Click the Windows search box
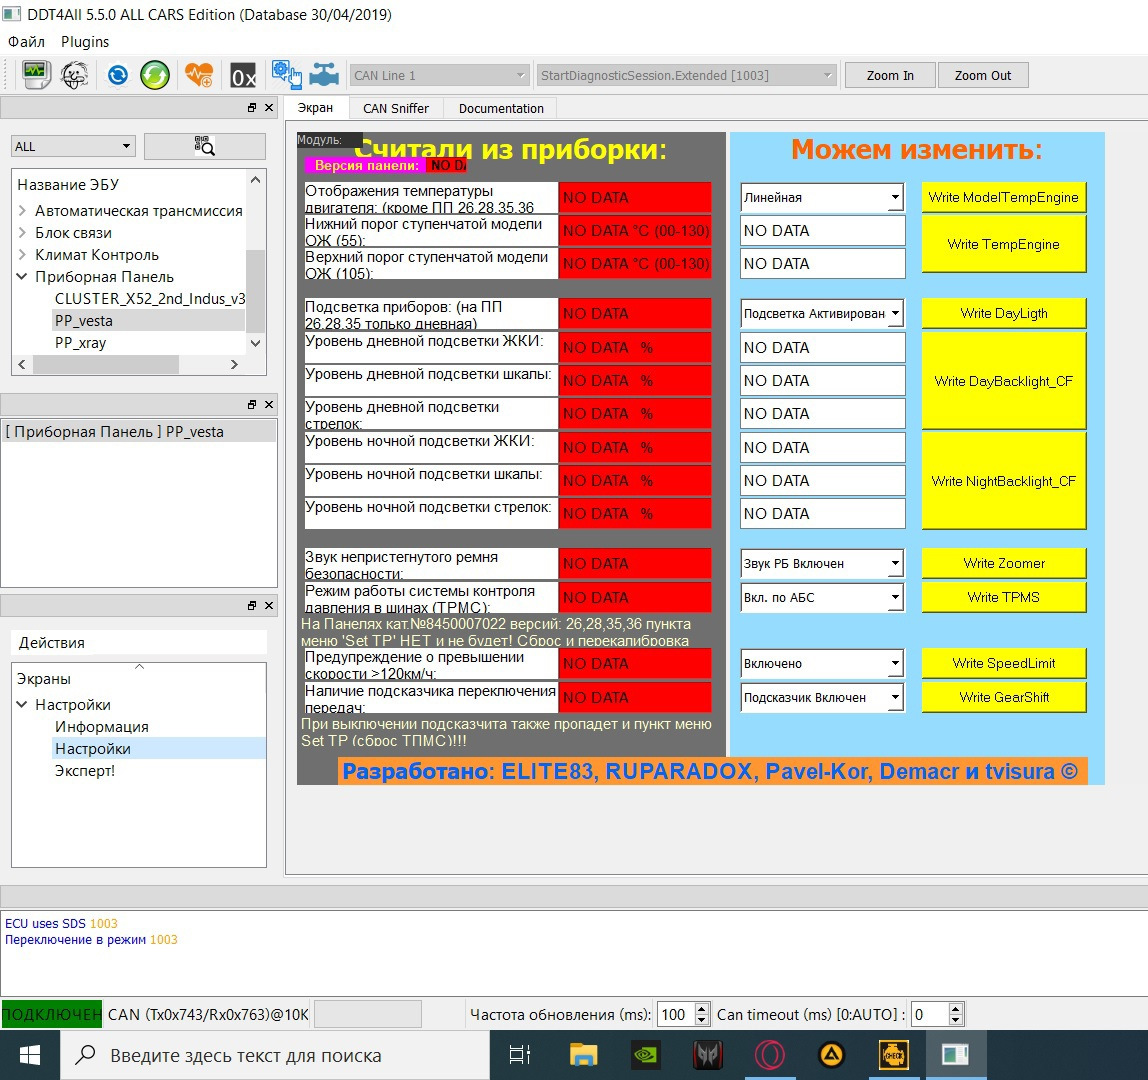 point(275,1055)
